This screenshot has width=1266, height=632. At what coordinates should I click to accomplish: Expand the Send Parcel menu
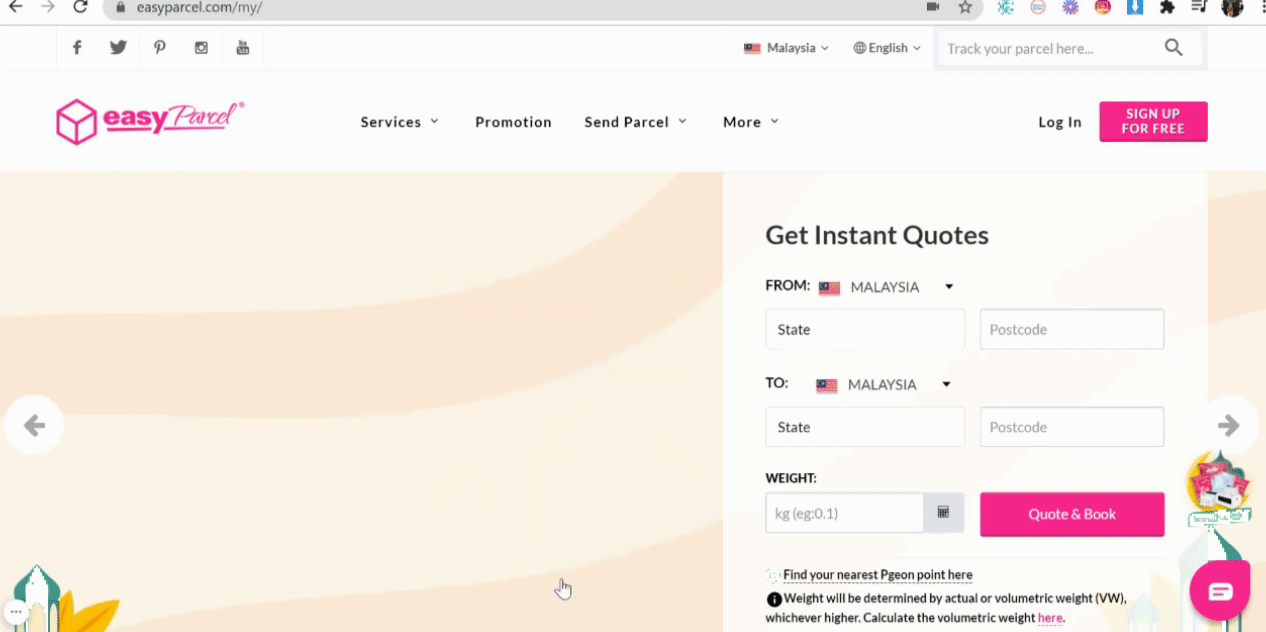pos(636,122)
